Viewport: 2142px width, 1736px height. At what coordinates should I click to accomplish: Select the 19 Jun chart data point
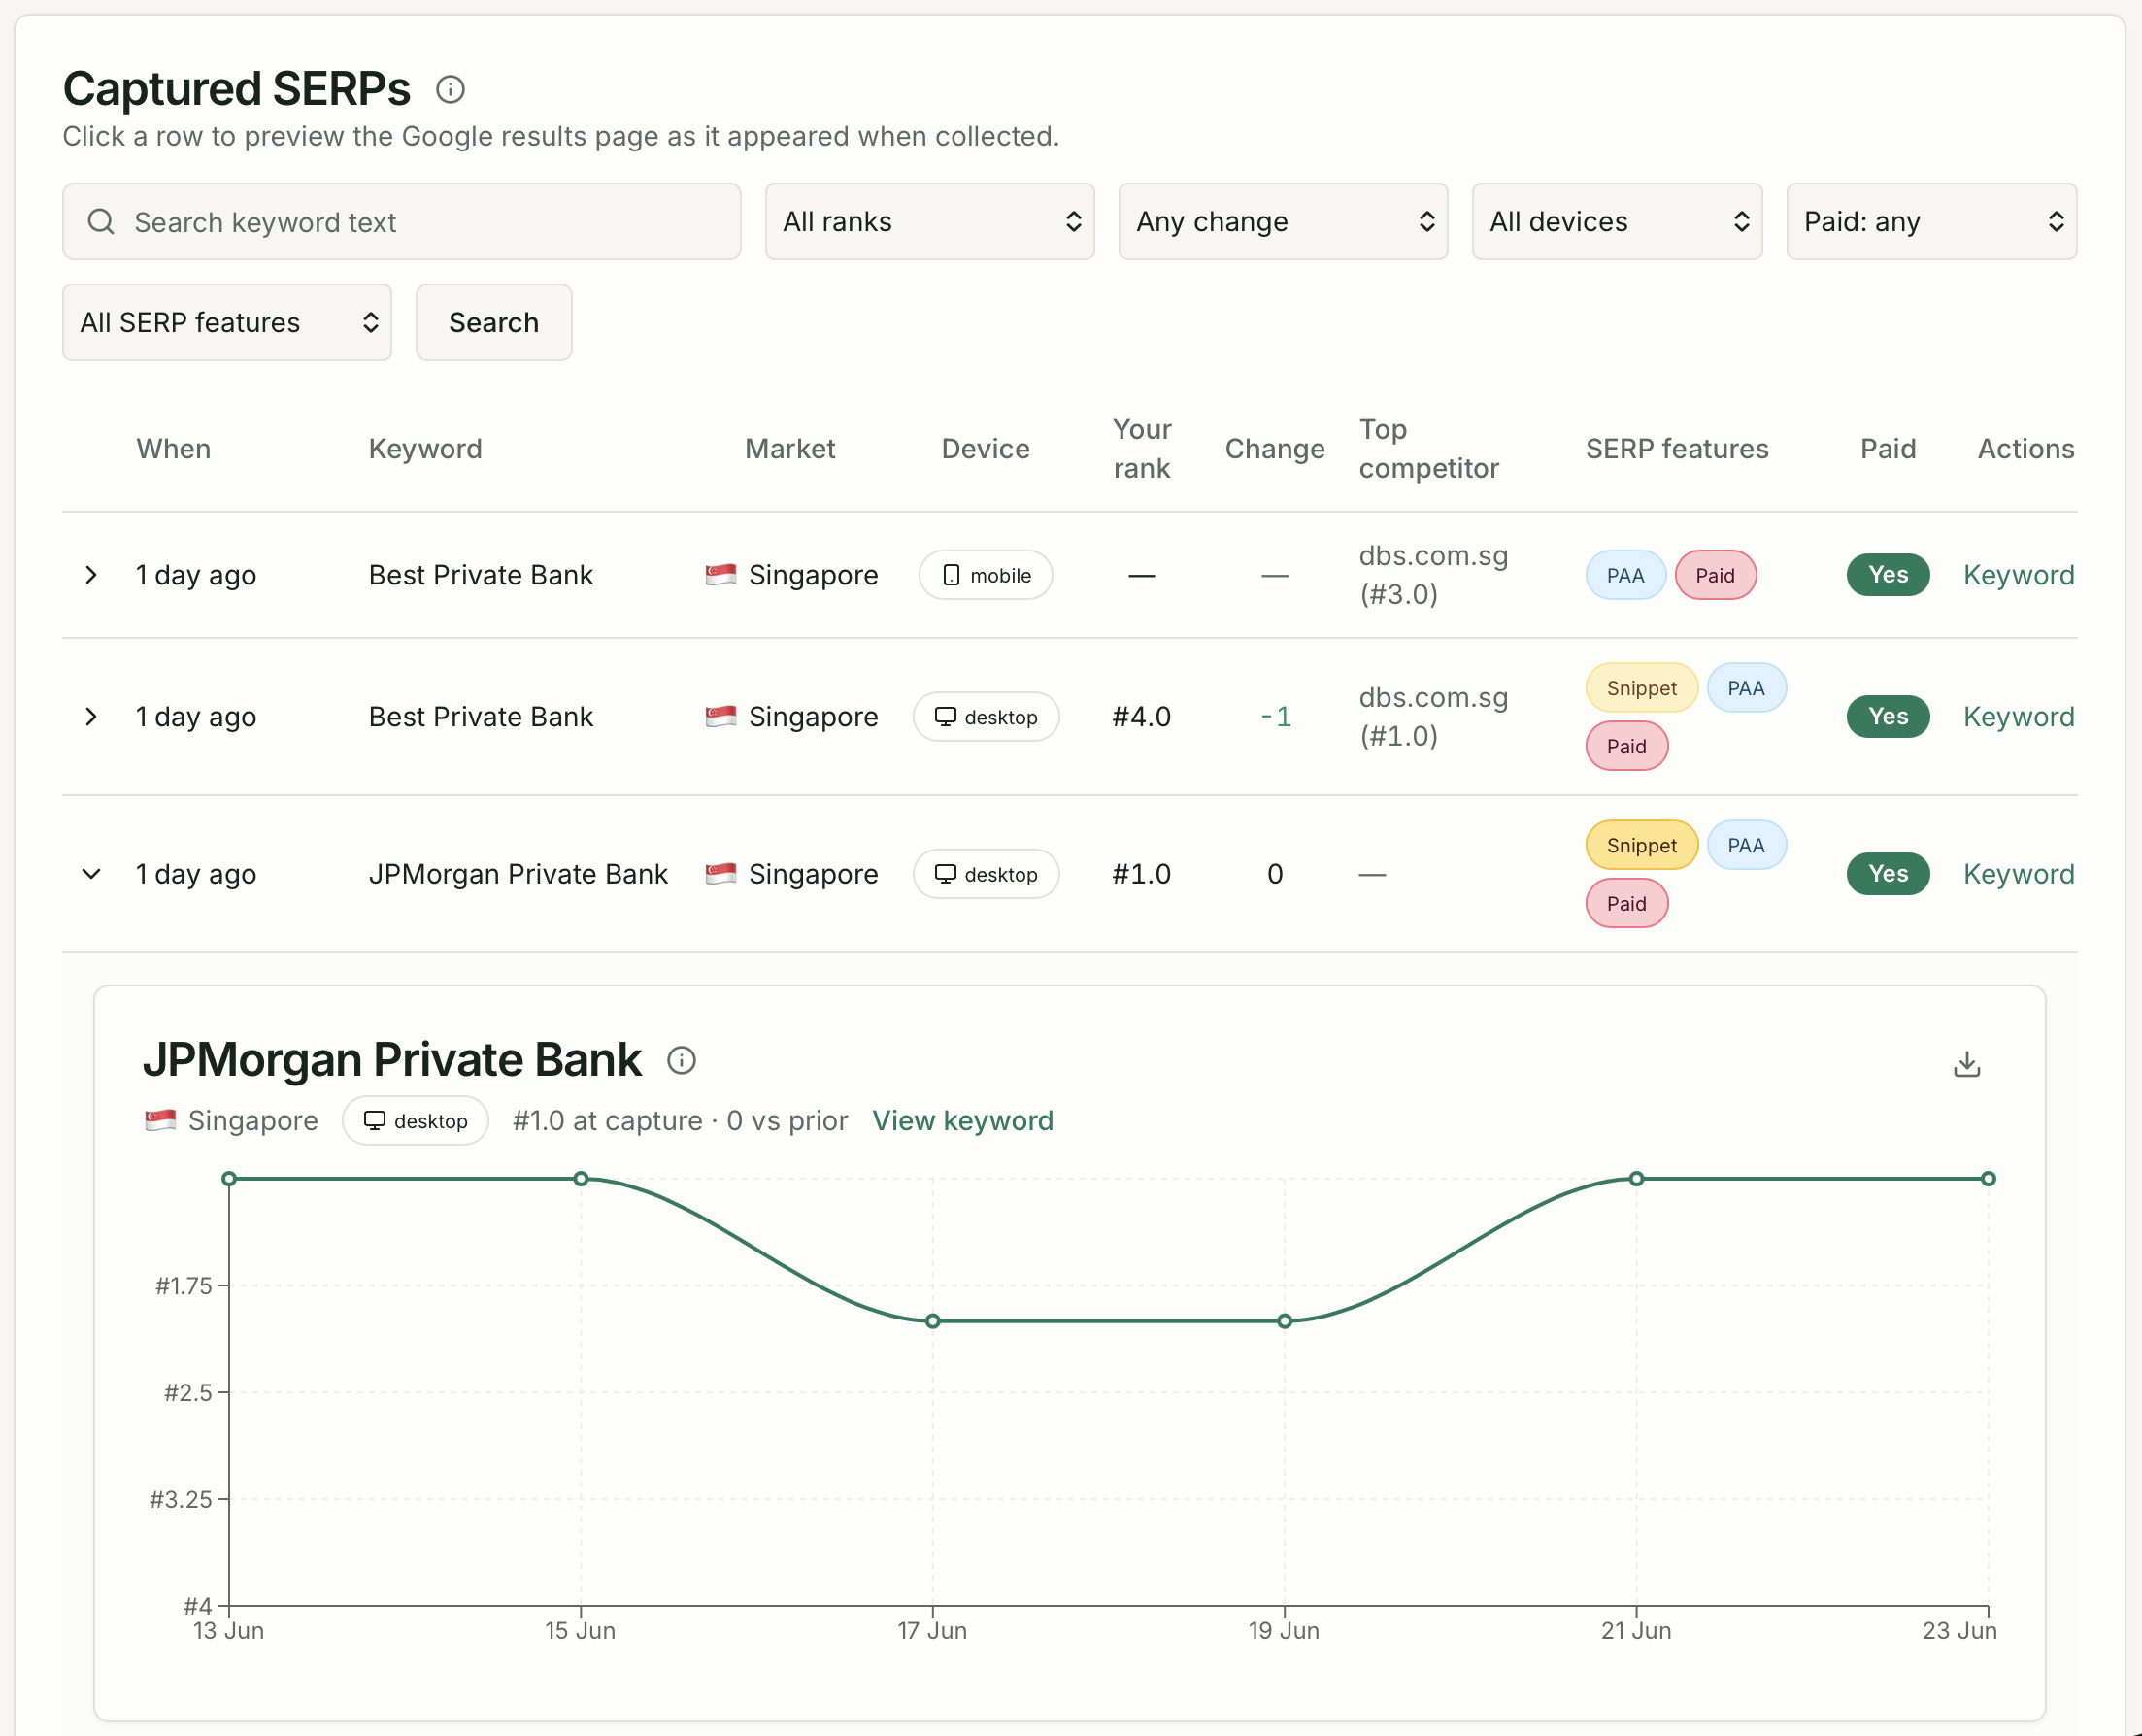click(x=1285, y=1321)
